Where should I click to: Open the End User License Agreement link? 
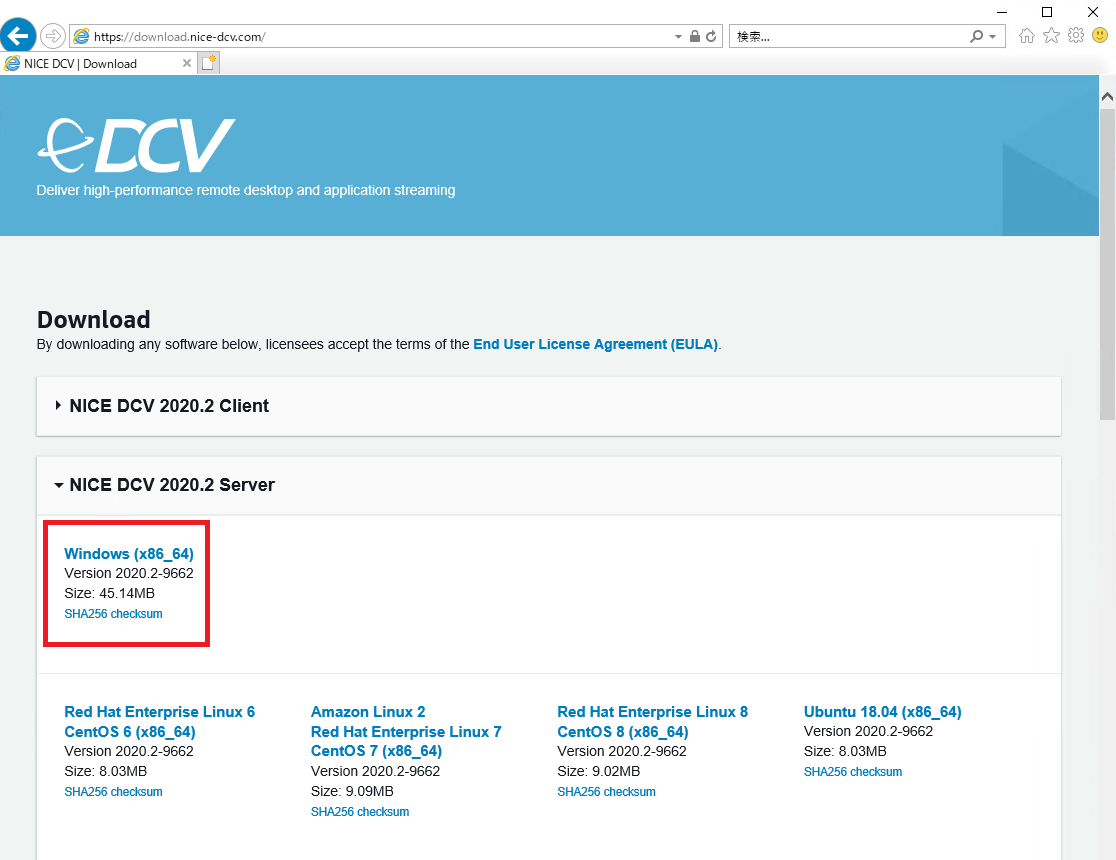click(595, 343)
